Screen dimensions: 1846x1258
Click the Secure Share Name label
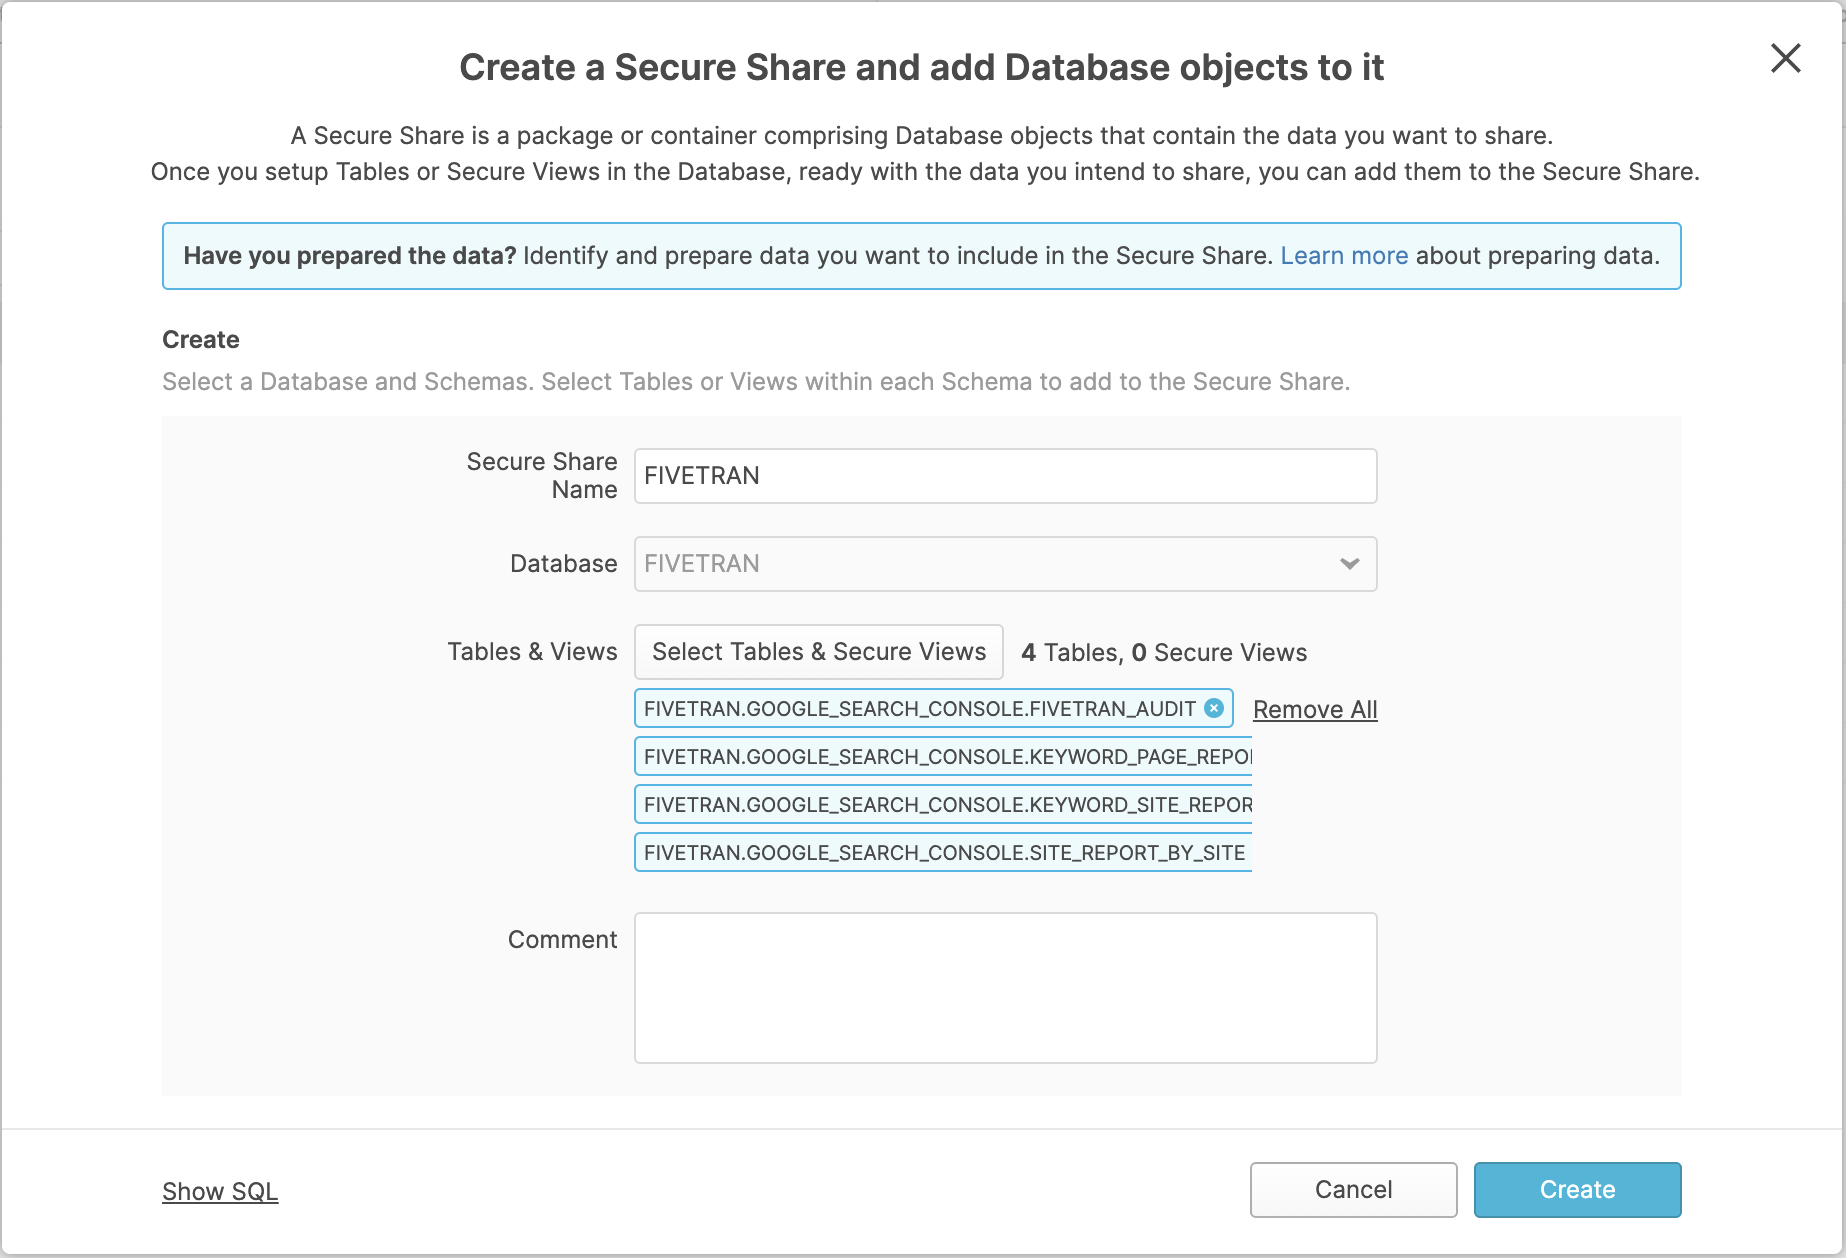(542, 476)
